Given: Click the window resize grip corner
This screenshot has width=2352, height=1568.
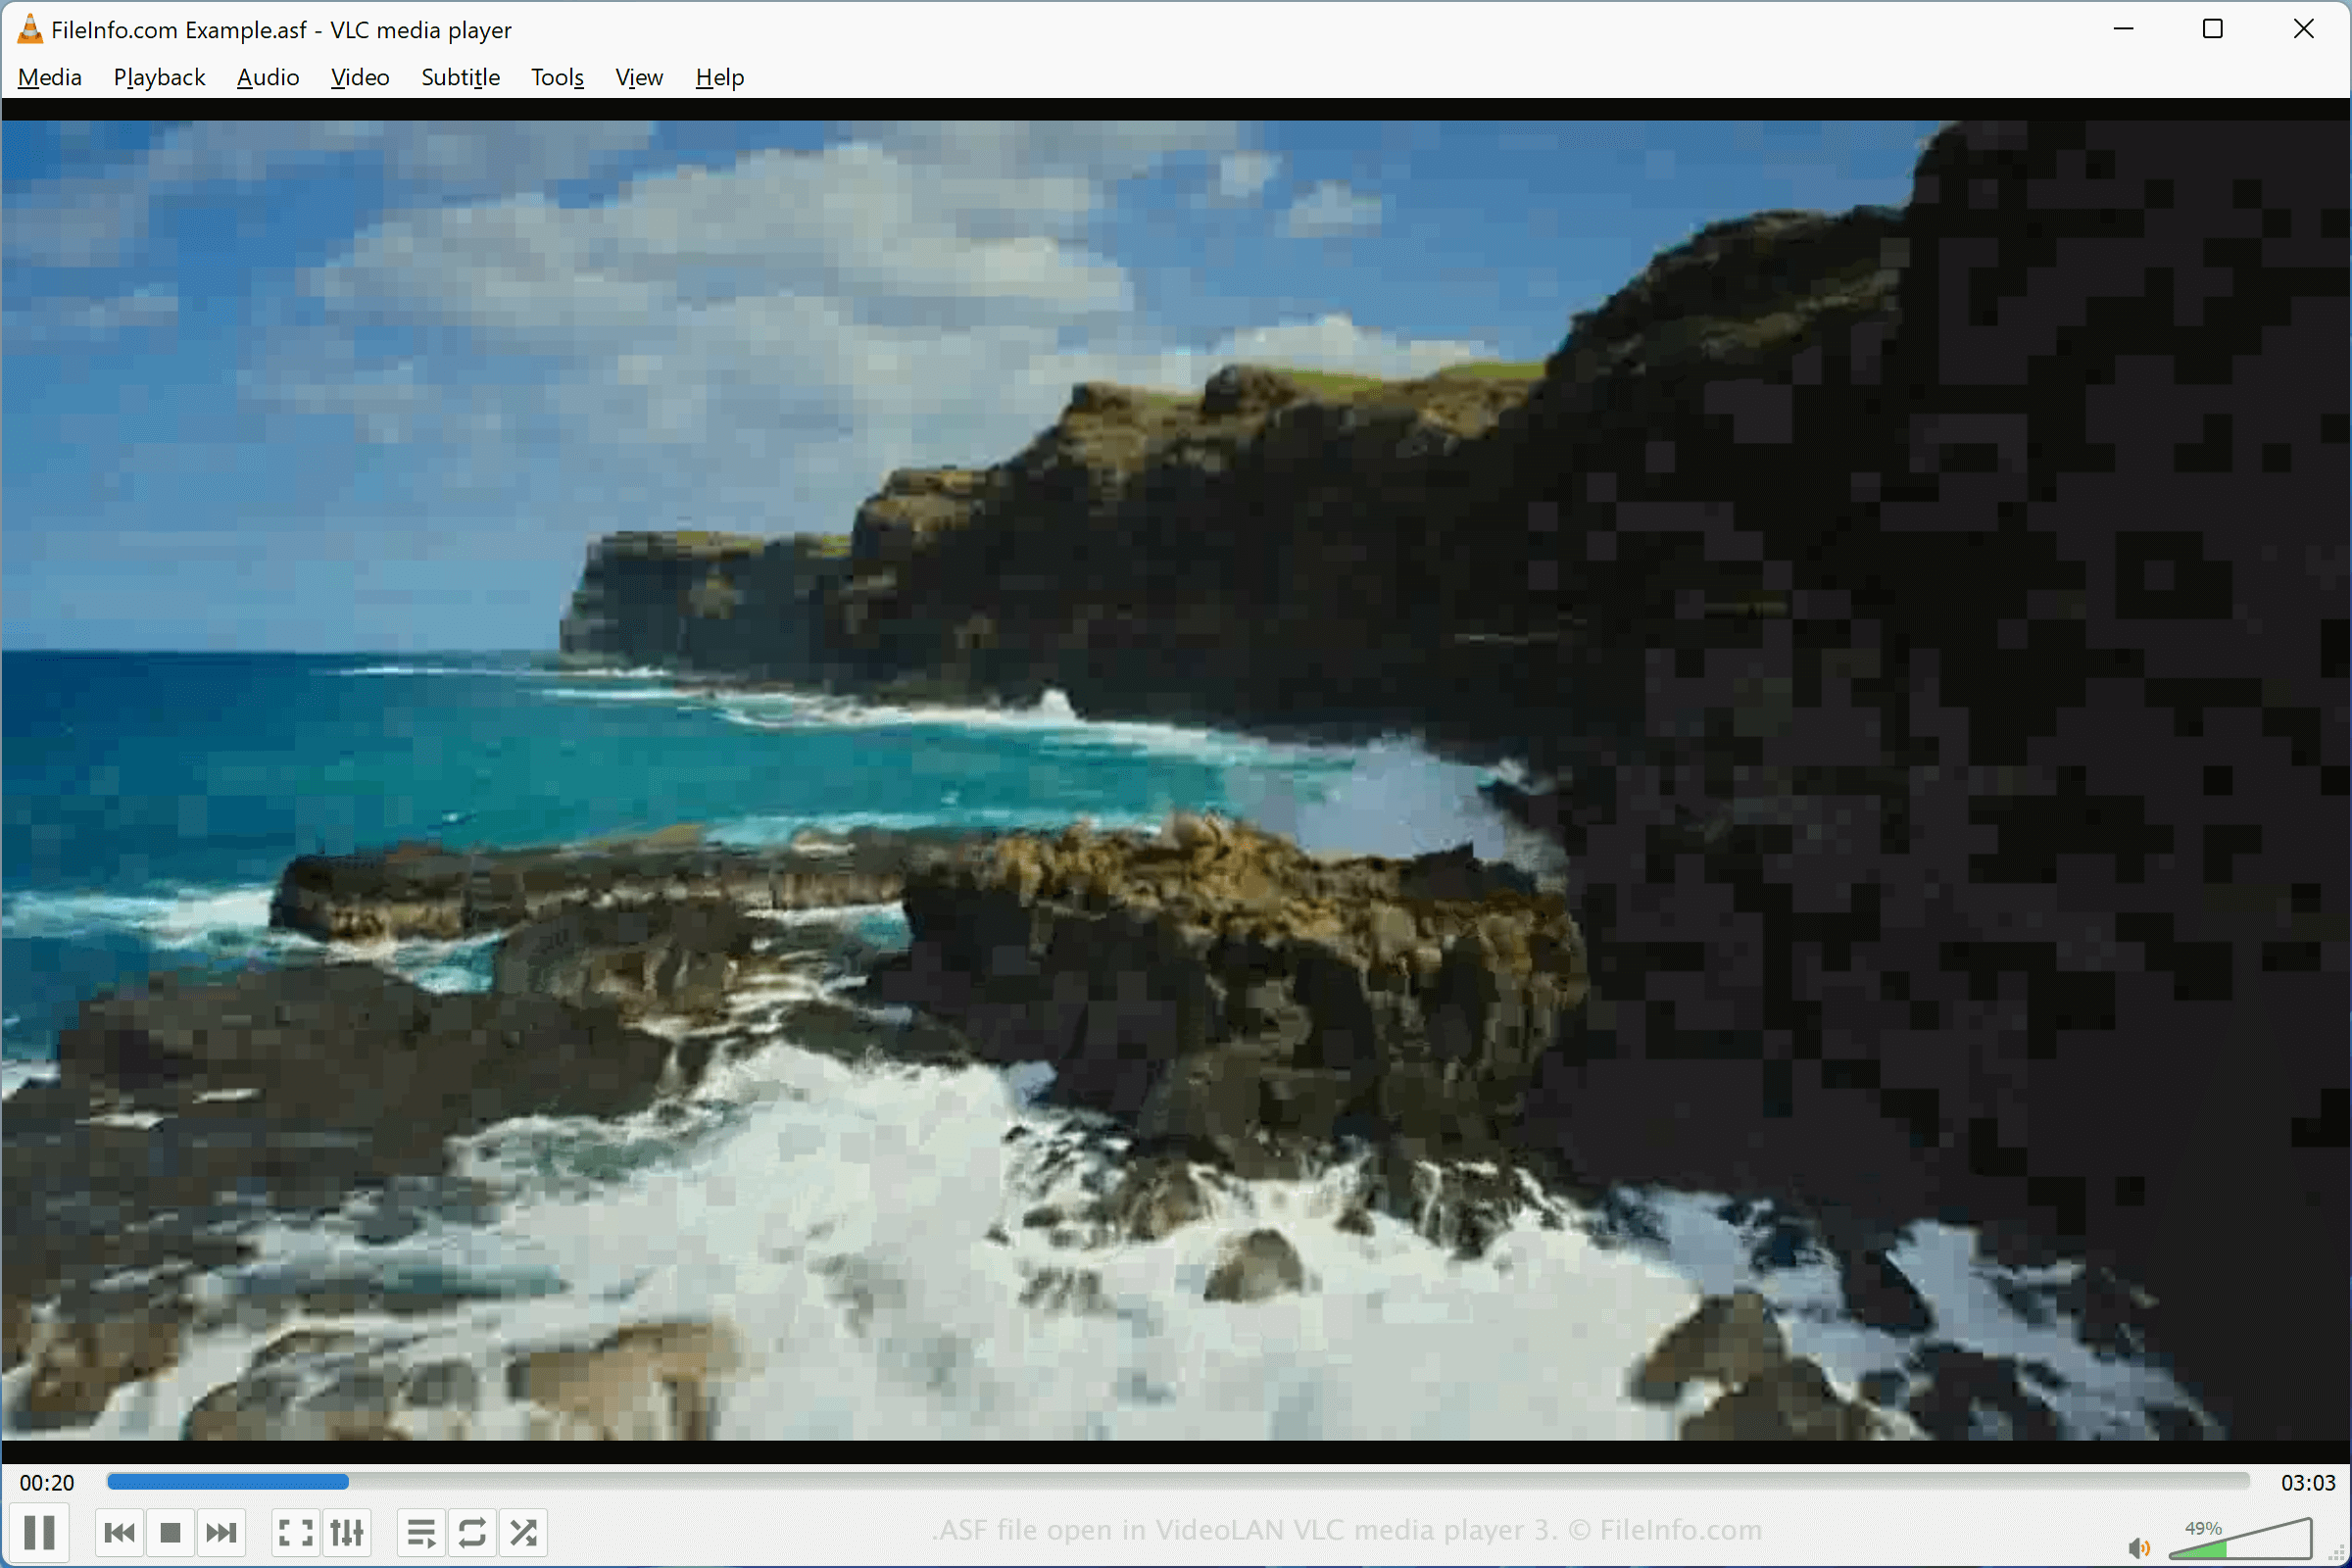Looking at the screenshot, I should (x=2339, y=1555).
